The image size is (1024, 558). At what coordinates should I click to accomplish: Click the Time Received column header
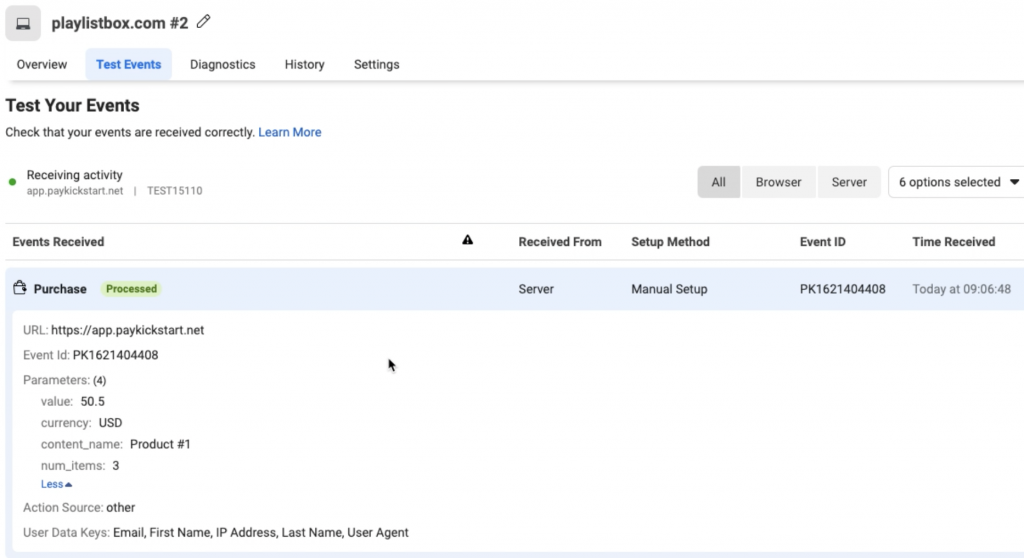tap(953, 242)
